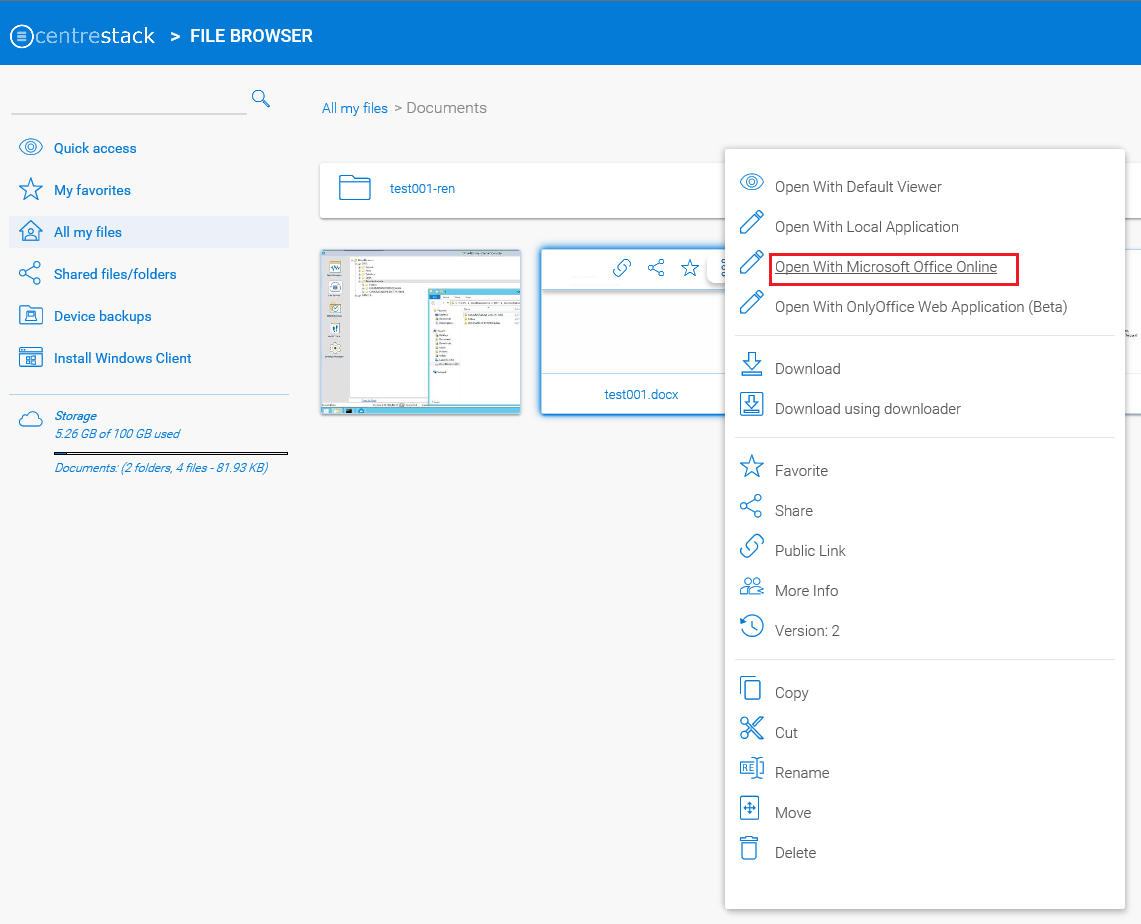This screenshot has width=1141, height=924.
Task: Navigate to All my files breadcrumb
Action: point(354,108)
